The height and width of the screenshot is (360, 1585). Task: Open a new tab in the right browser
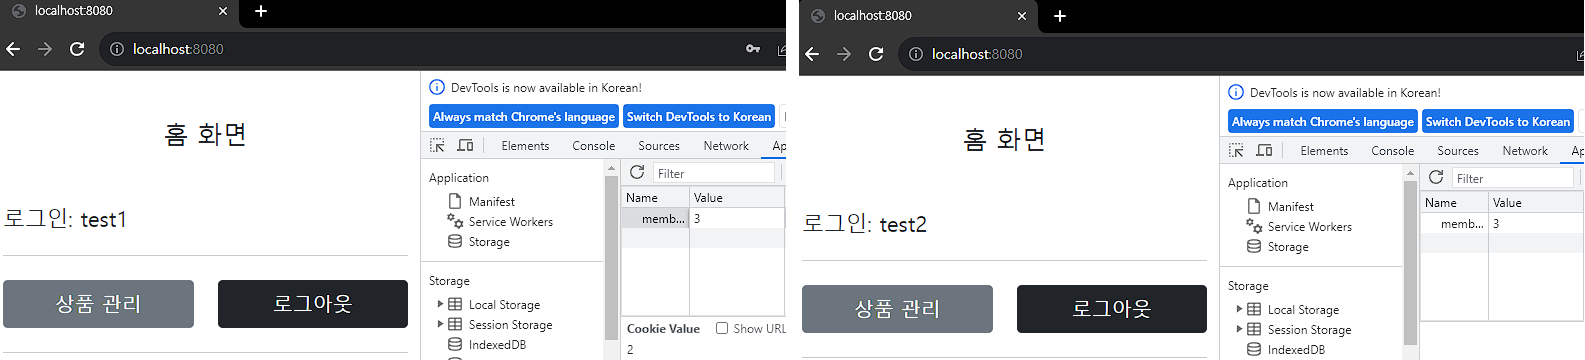click(1060, 16)
